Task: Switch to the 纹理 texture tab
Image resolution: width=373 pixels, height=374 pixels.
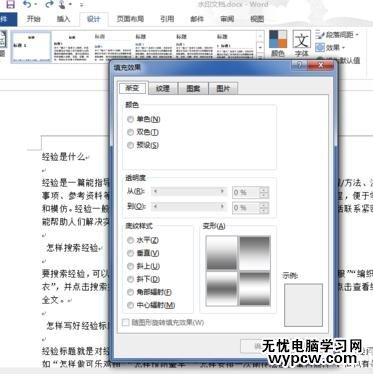Action: click(163, 89)
